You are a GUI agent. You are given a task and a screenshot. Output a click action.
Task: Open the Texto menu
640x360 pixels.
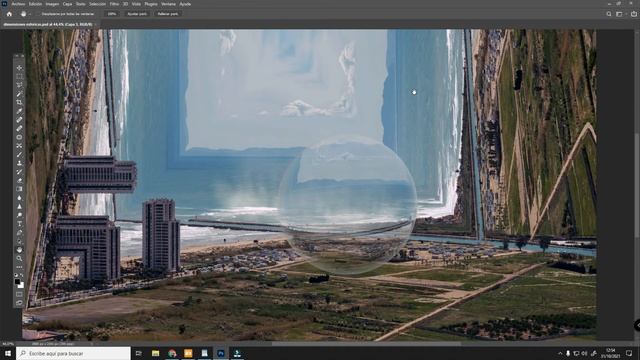81,4
